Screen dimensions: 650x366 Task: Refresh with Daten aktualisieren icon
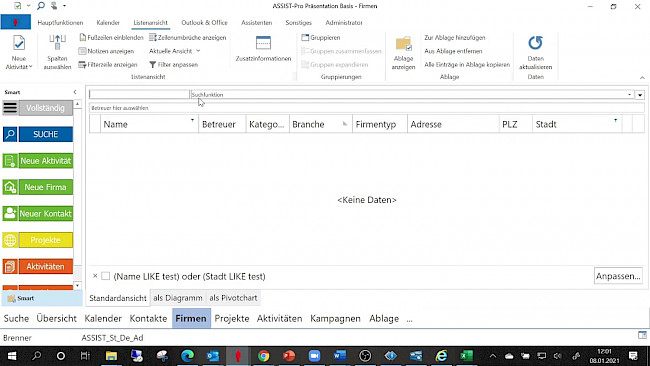(x=536, y=43)
